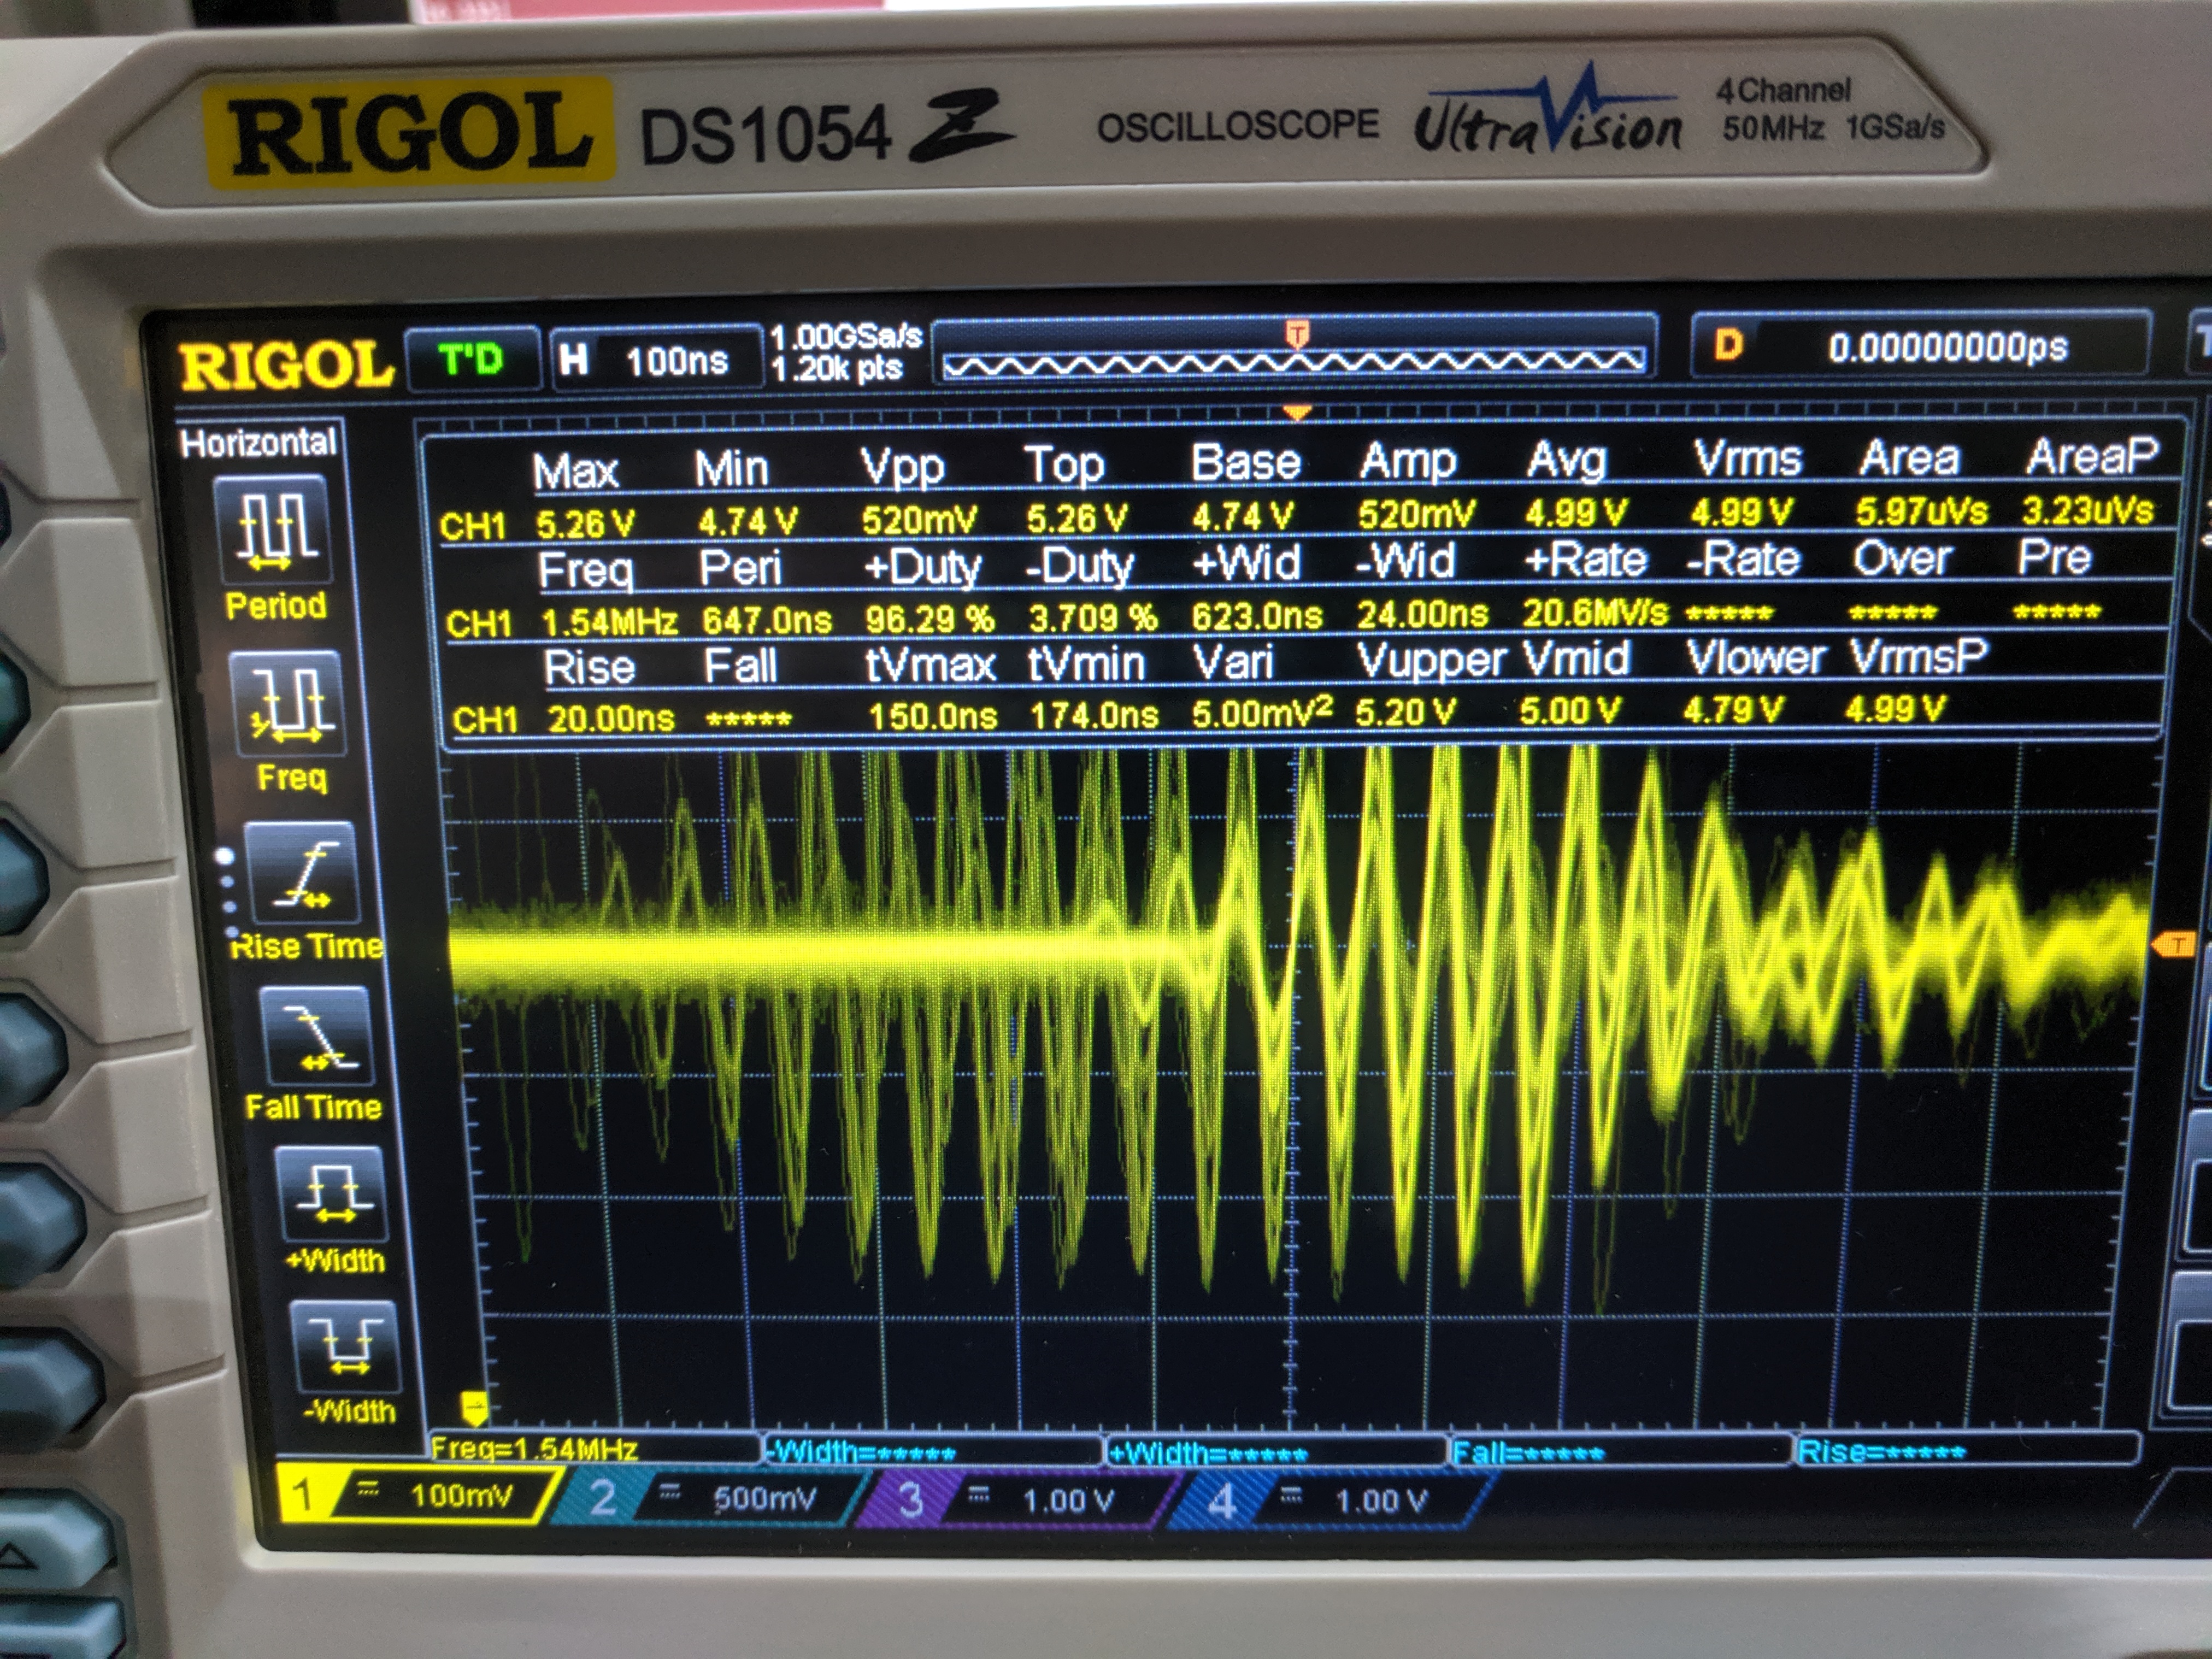Image resolution: width=2212 pixels, height=1659 pixels.
Task: Click the AreaP value 3.23uVs
Action: coord(2087,511)
